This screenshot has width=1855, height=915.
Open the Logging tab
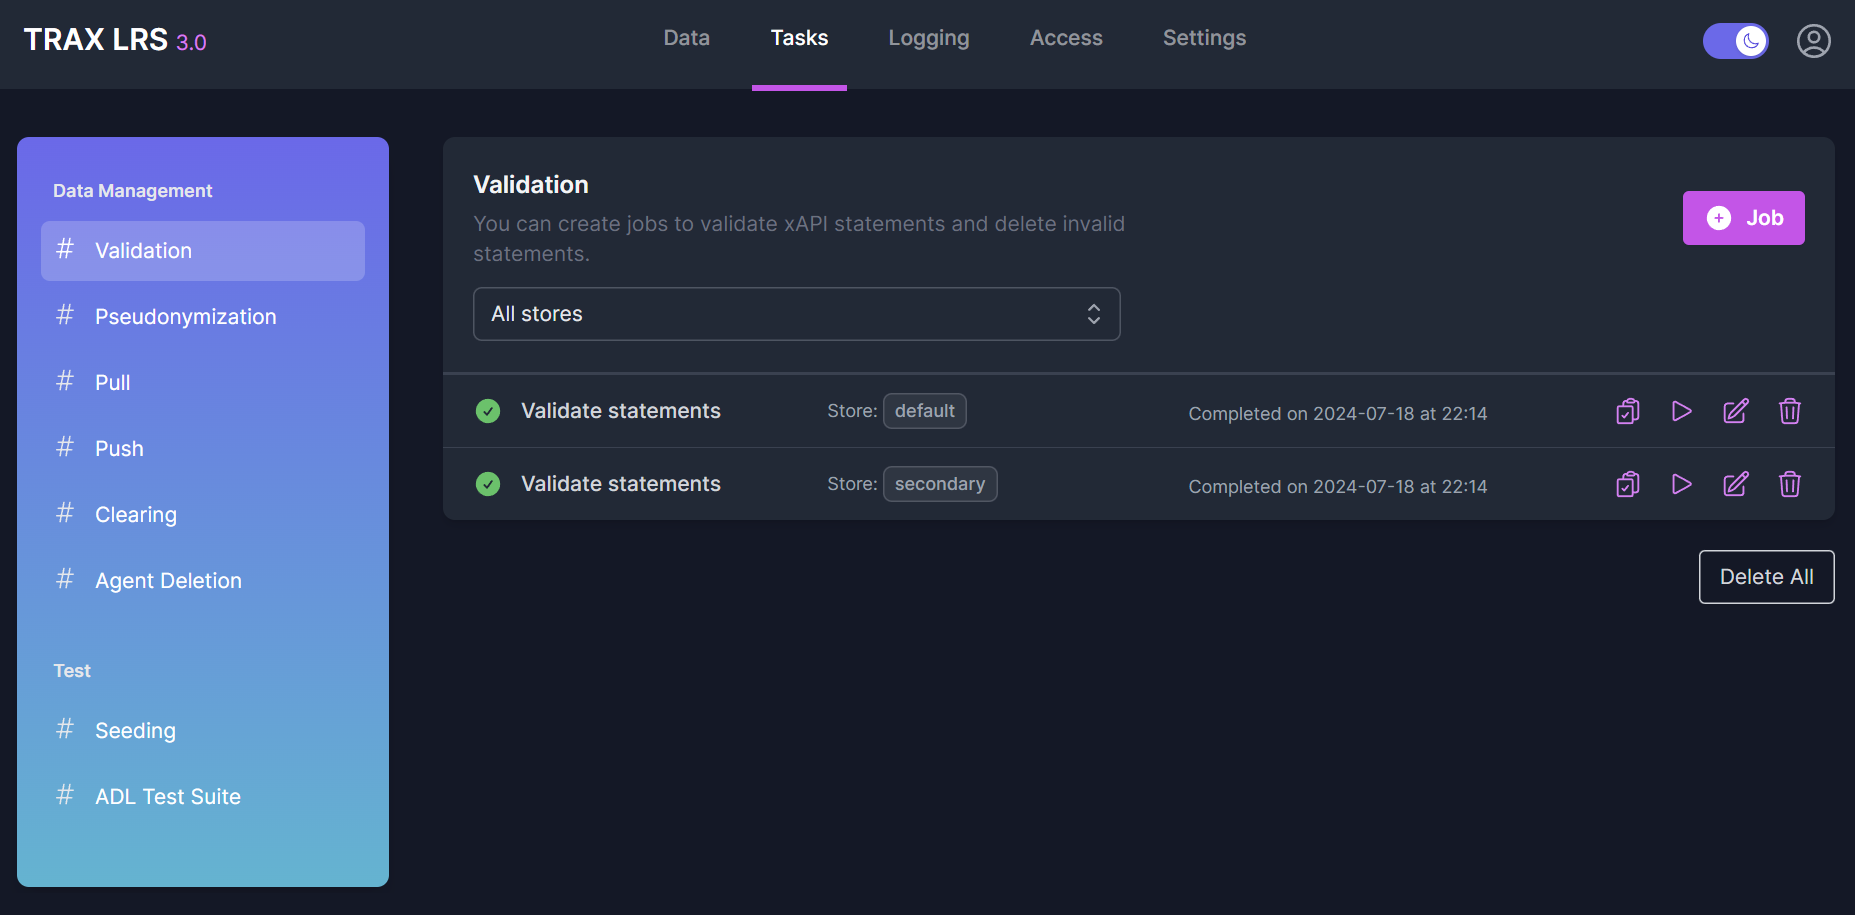(928, 38)
